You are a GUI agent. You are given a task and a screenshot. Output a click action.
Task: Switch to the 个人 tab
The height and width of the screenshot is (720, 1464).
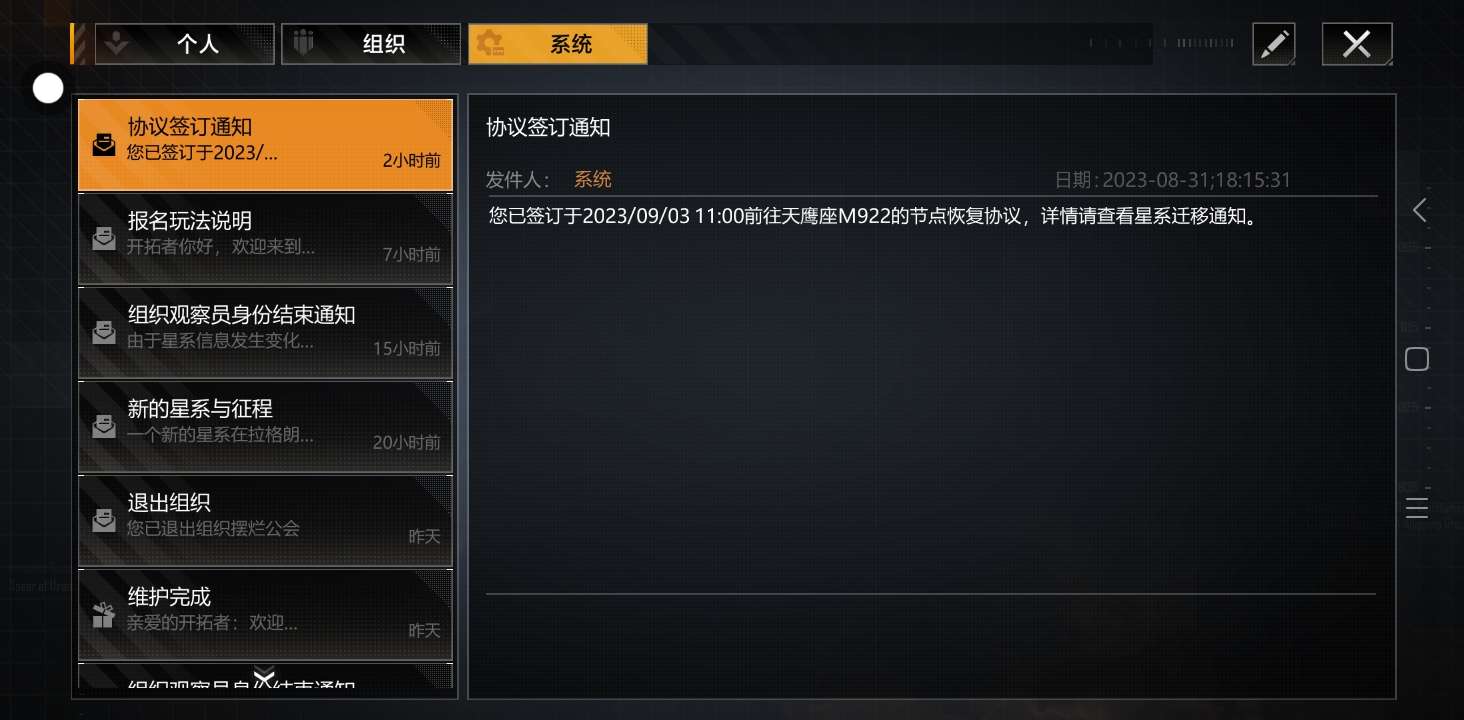click(x=185, y=45)
